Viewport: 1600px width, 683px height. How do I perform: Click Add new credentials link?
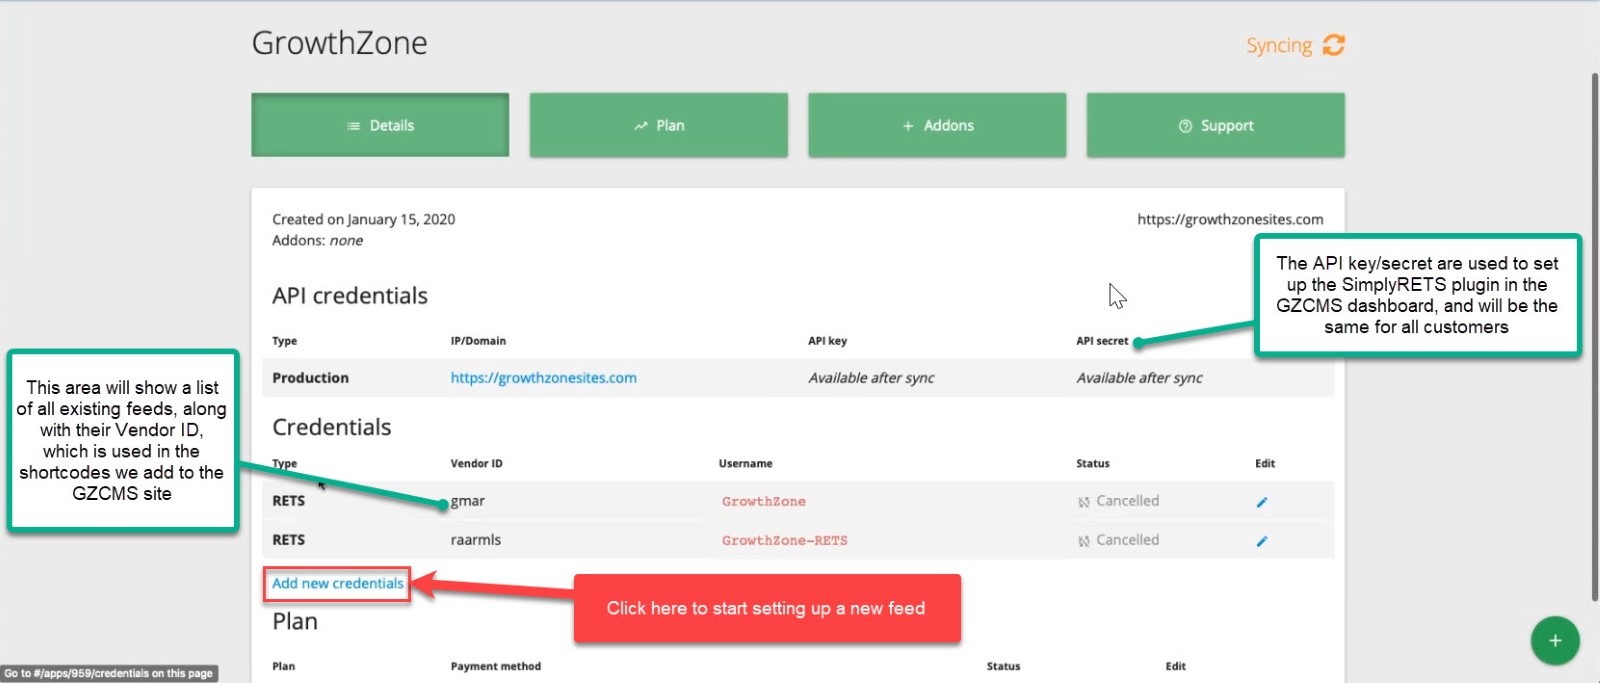tap(337, 583)
